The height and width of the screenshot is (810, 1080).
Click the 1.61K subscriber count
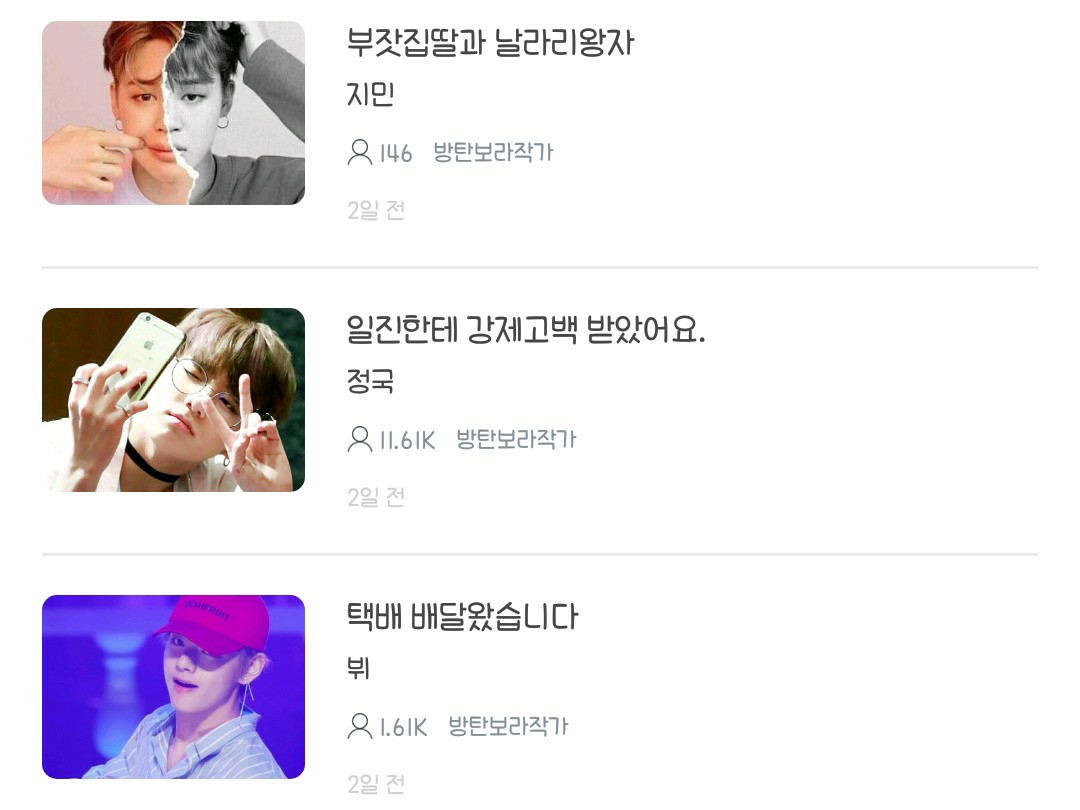click(x=404, y=727)
